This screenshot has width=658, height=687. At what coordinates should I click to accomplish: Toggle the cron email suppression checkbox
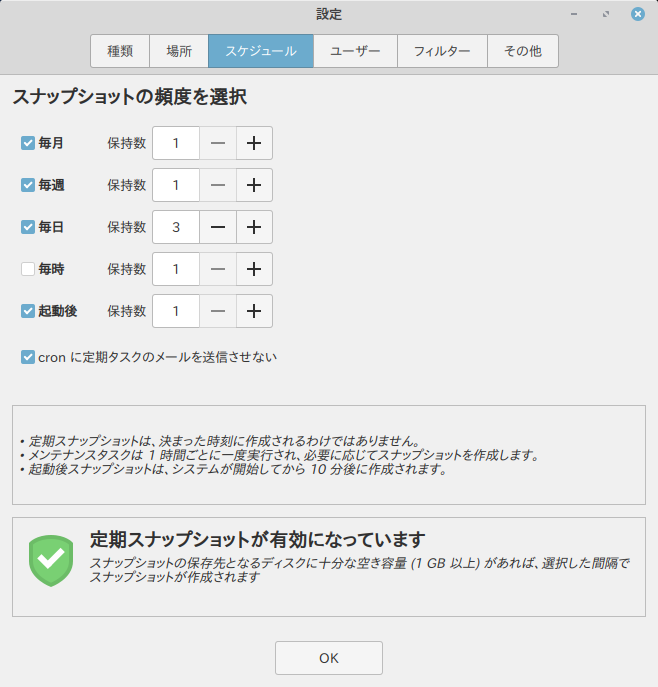pyautogui.click(x=28, y=356)
